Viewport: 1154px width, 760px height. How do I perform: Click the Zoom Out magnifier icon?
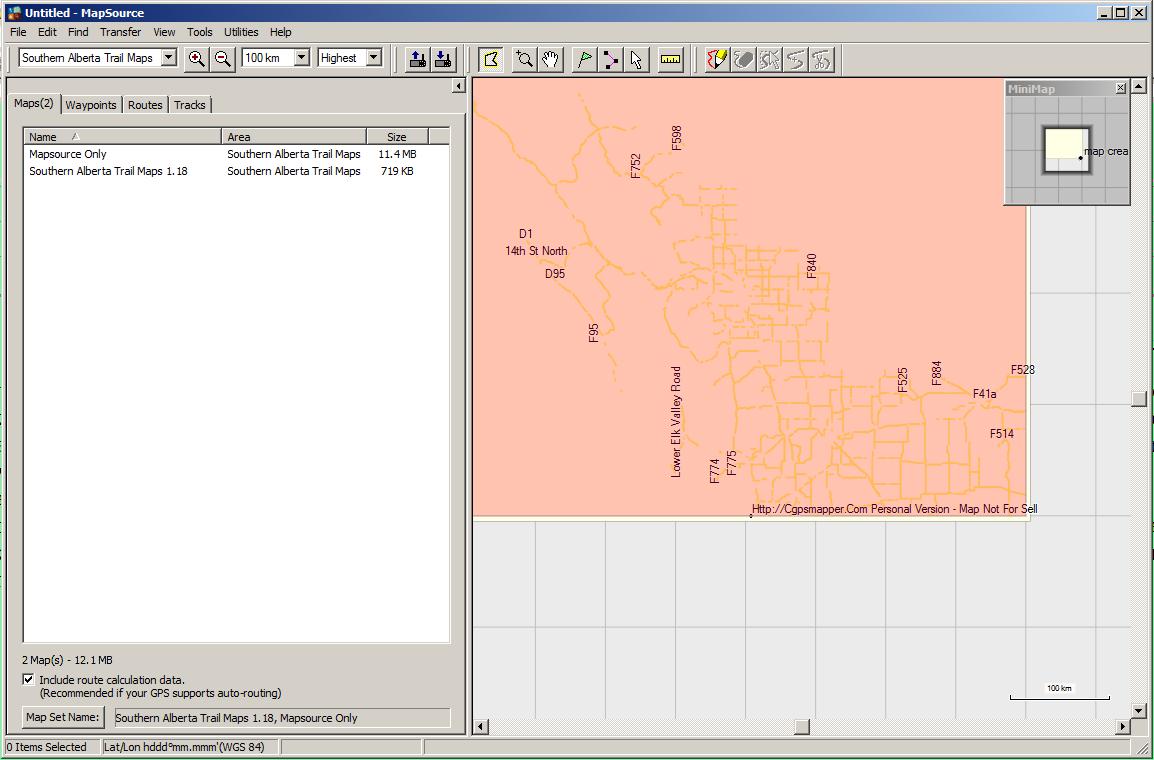pos(223,59)
